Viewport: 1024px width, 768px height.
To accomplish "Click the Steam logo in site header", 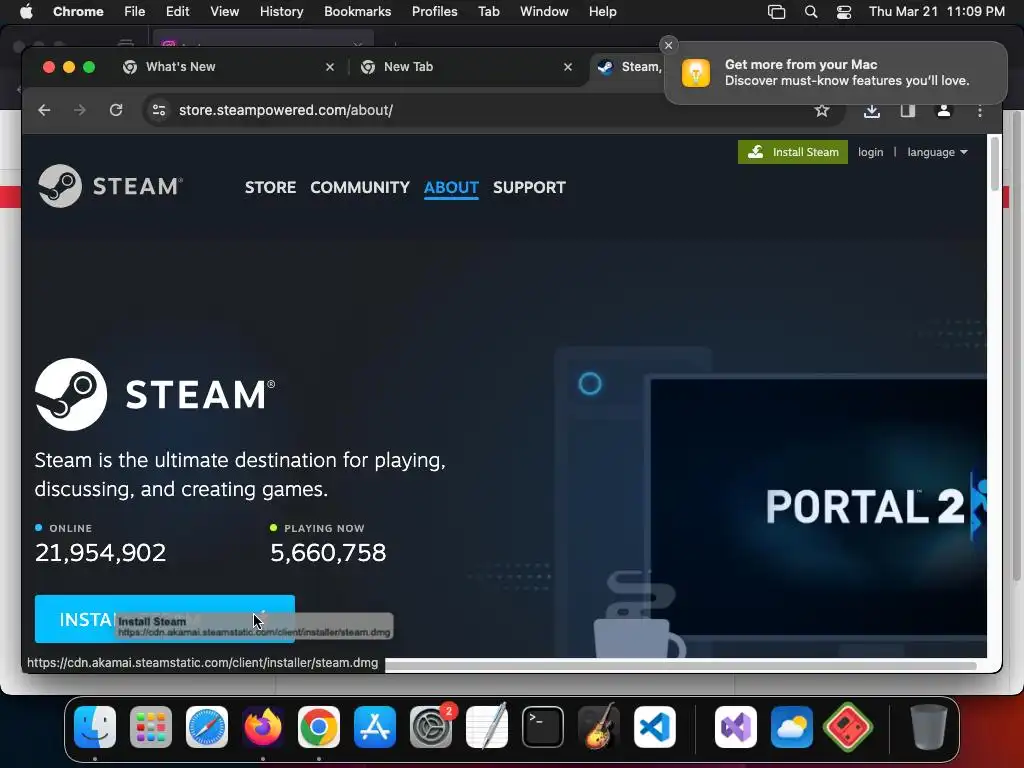I will [x=110, y=186].
